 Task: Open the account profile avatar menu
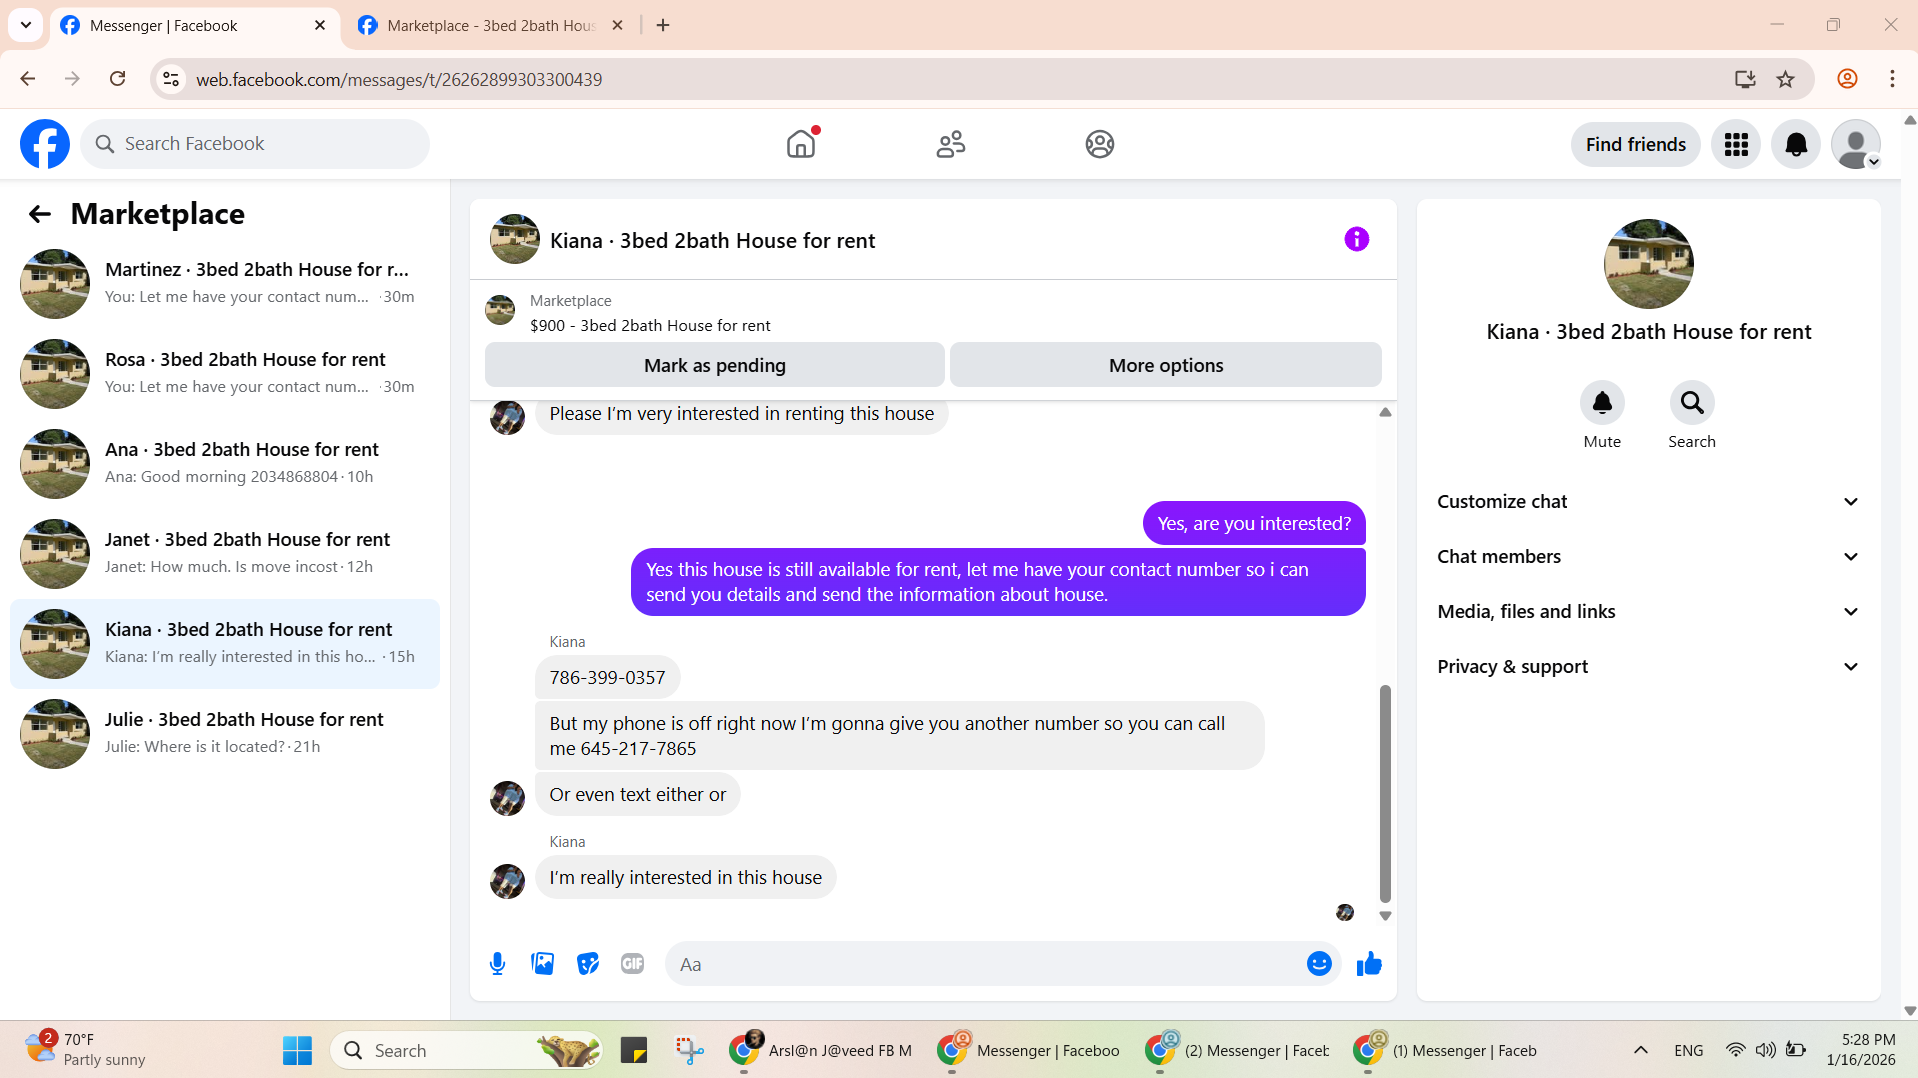pyautogui.click(x=1856, y=145)
